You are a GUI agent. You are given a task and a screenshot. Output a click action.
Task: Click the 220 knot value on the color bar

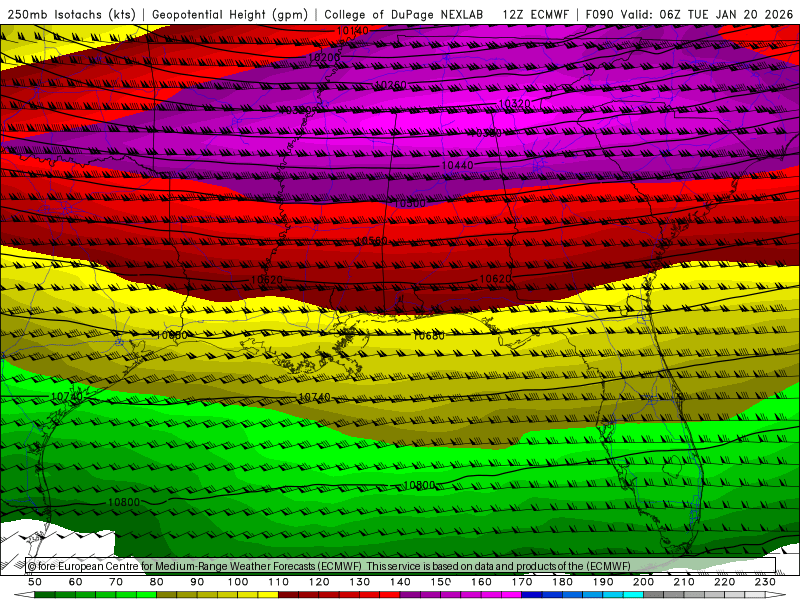(725, 582)
